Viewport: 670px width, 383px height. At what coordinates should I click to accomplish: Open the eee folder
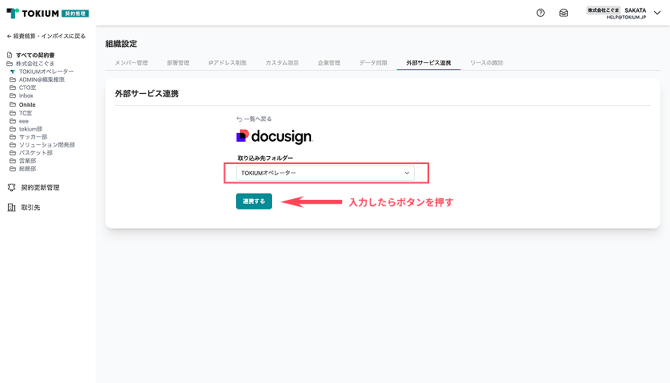pos(24,121)
